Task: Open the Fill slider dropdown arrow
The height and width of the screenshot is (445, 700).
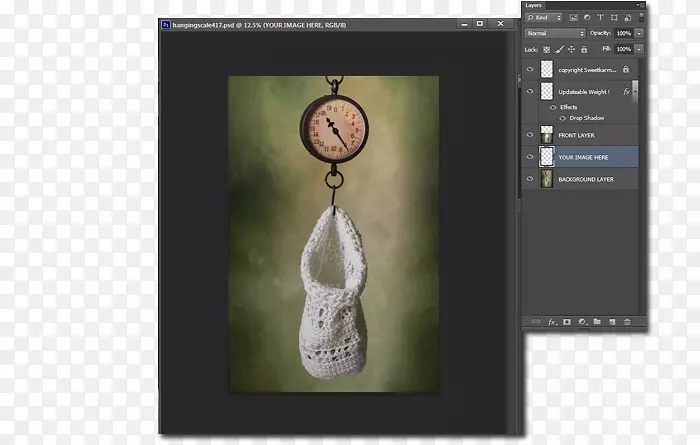Action: (x=639, y=49)
